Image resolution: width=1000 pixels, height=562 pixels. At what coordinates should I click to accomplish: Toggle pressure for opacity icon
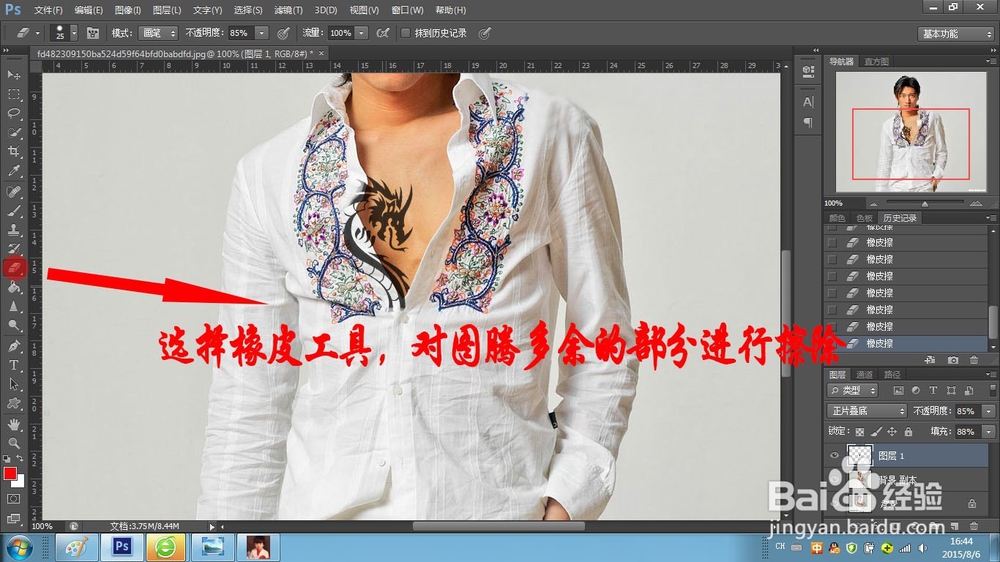pyautogui.click(x=283, y=33)
